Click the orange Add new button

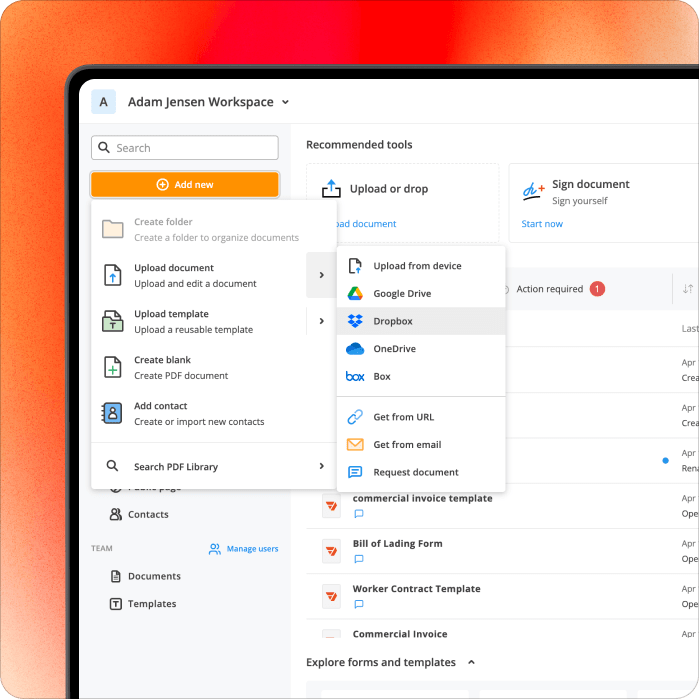tap(185, 185)
